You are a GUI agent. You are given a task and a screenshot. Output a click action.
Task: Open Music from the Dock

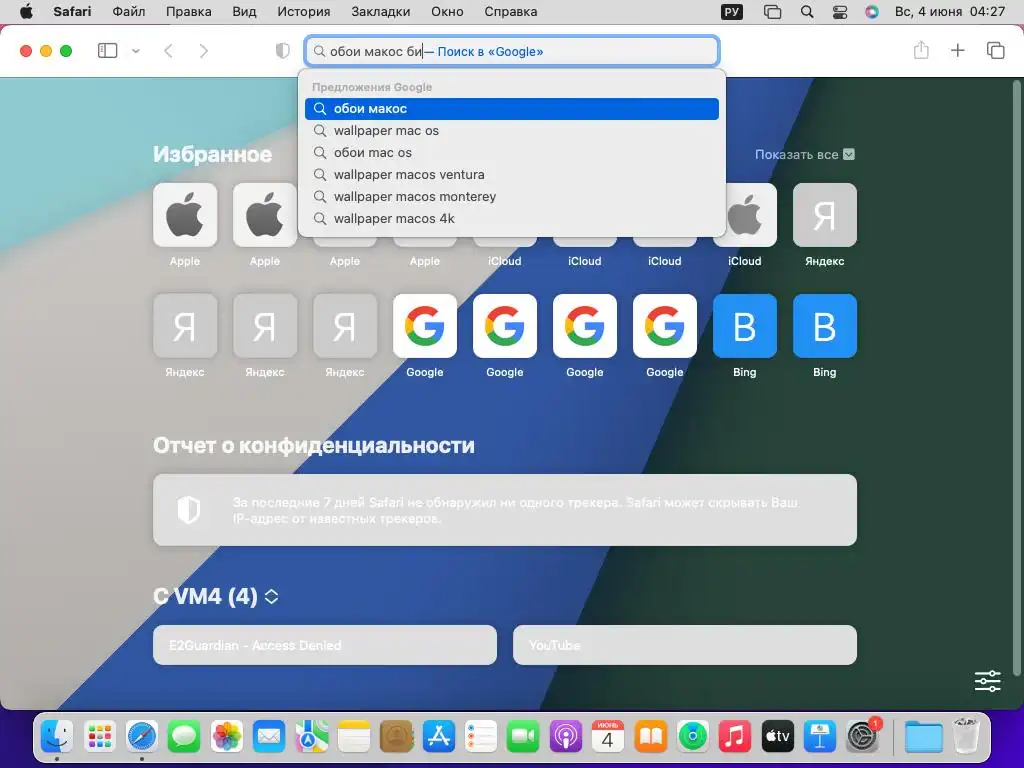tap(735, 737)
